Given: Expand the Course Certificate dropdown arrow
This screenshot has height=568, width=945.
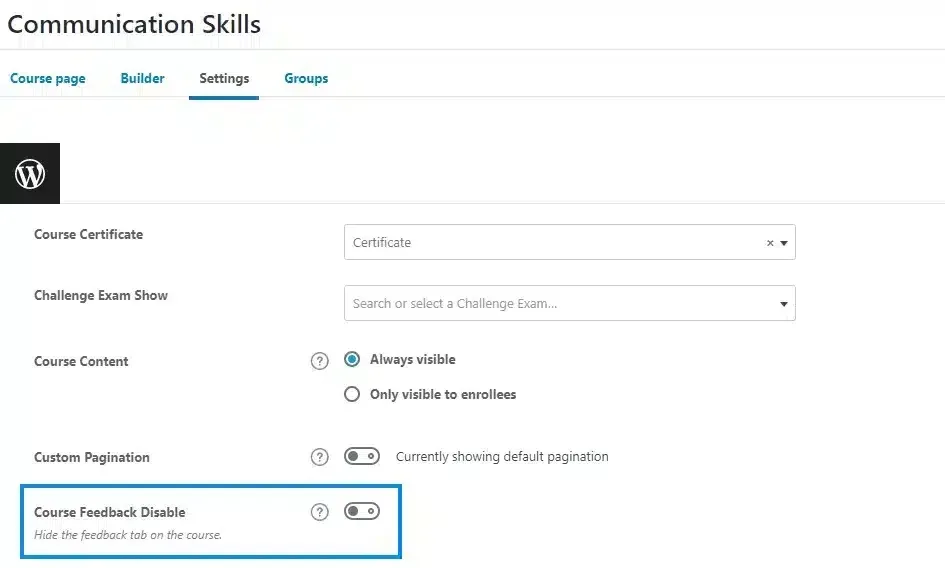Looking at the screenshot, I should pos(784,243).
